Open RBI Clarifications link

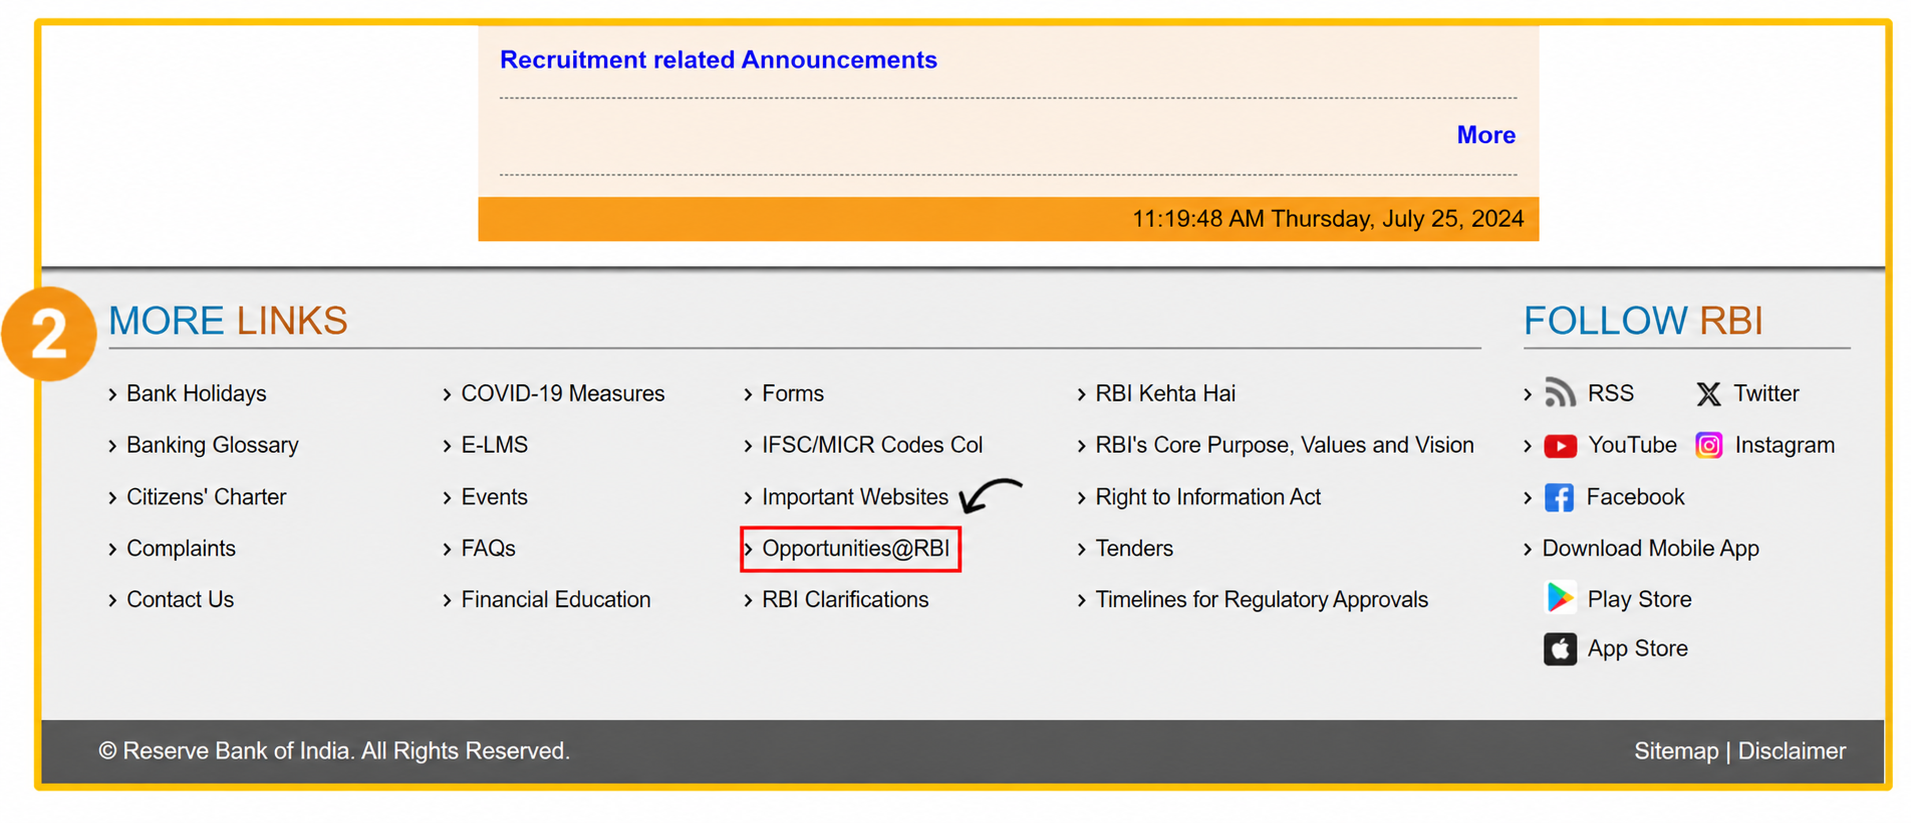(845, 600)
